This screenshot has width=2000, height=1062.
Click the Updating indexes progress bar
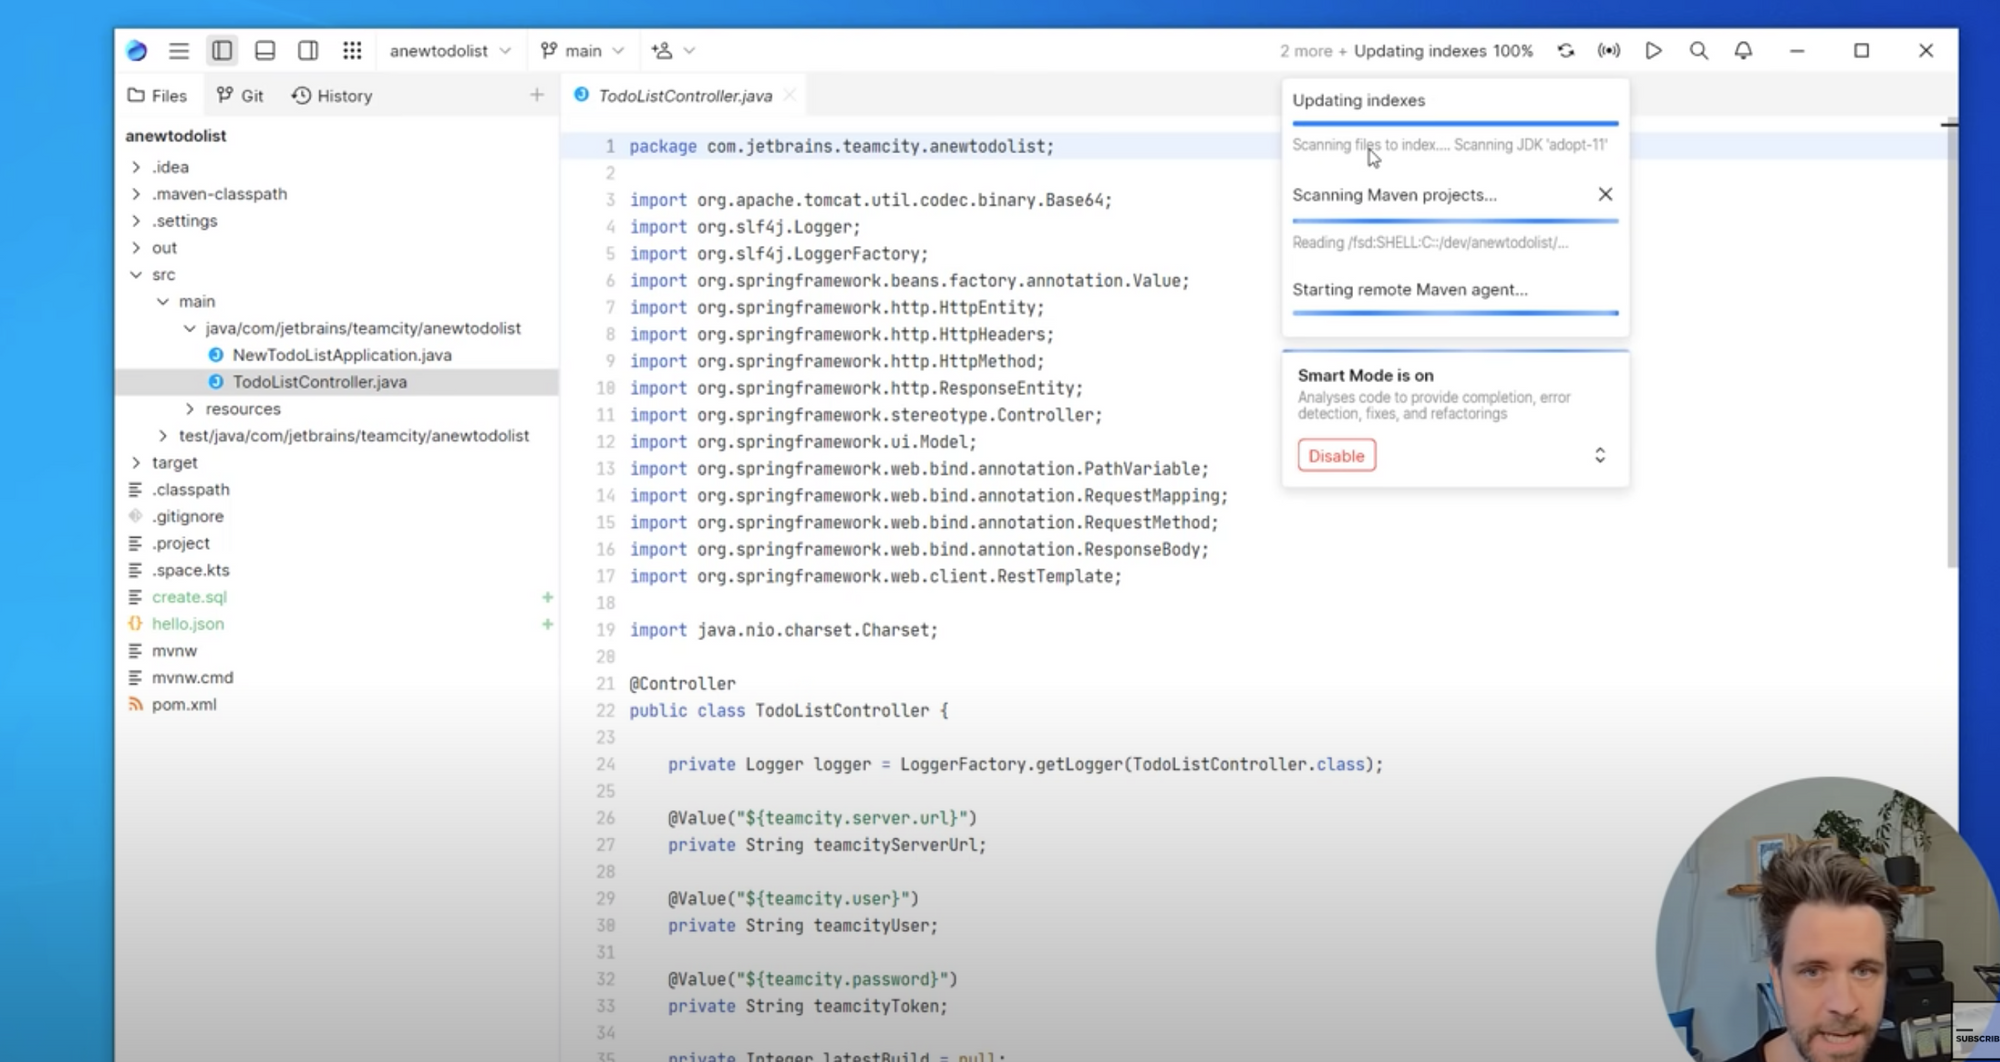coord(1455,123)
